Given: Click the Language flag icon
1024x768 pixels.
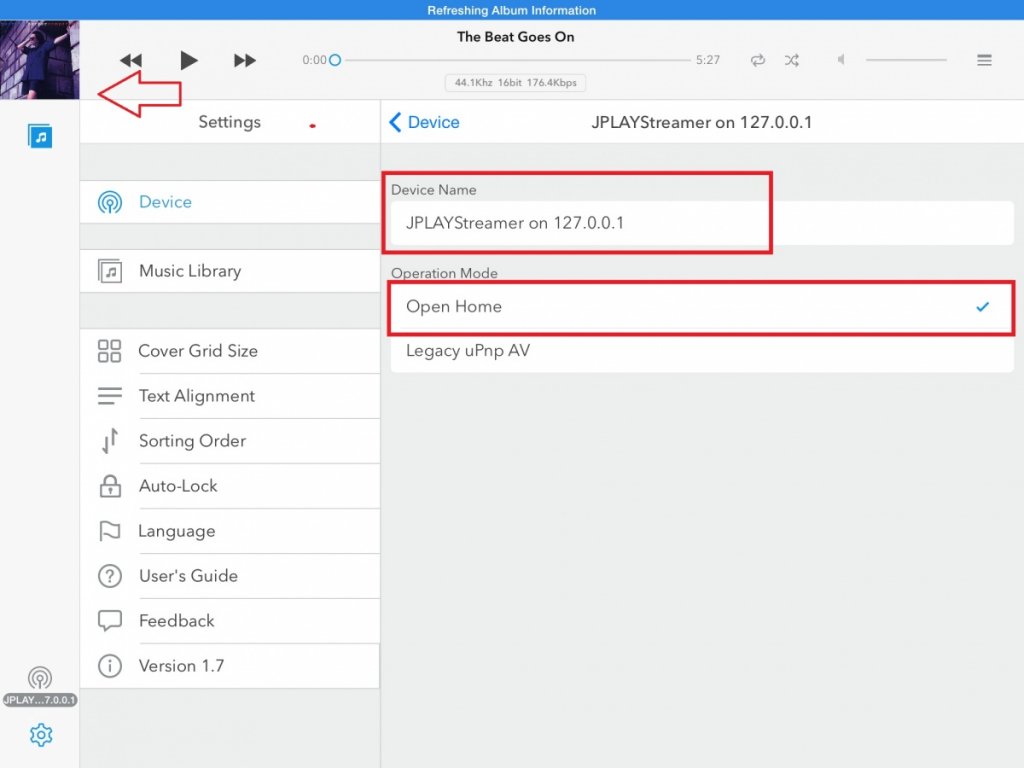Looking at the screenshot, I should 109,531.
